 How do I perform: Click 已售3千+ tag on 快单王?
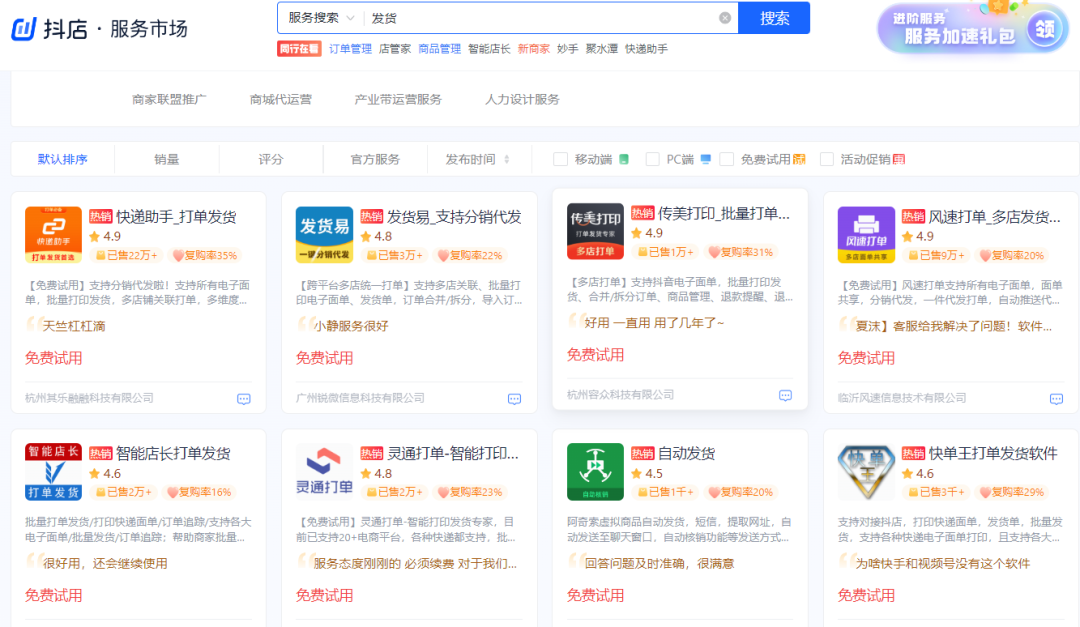[937, 492]
